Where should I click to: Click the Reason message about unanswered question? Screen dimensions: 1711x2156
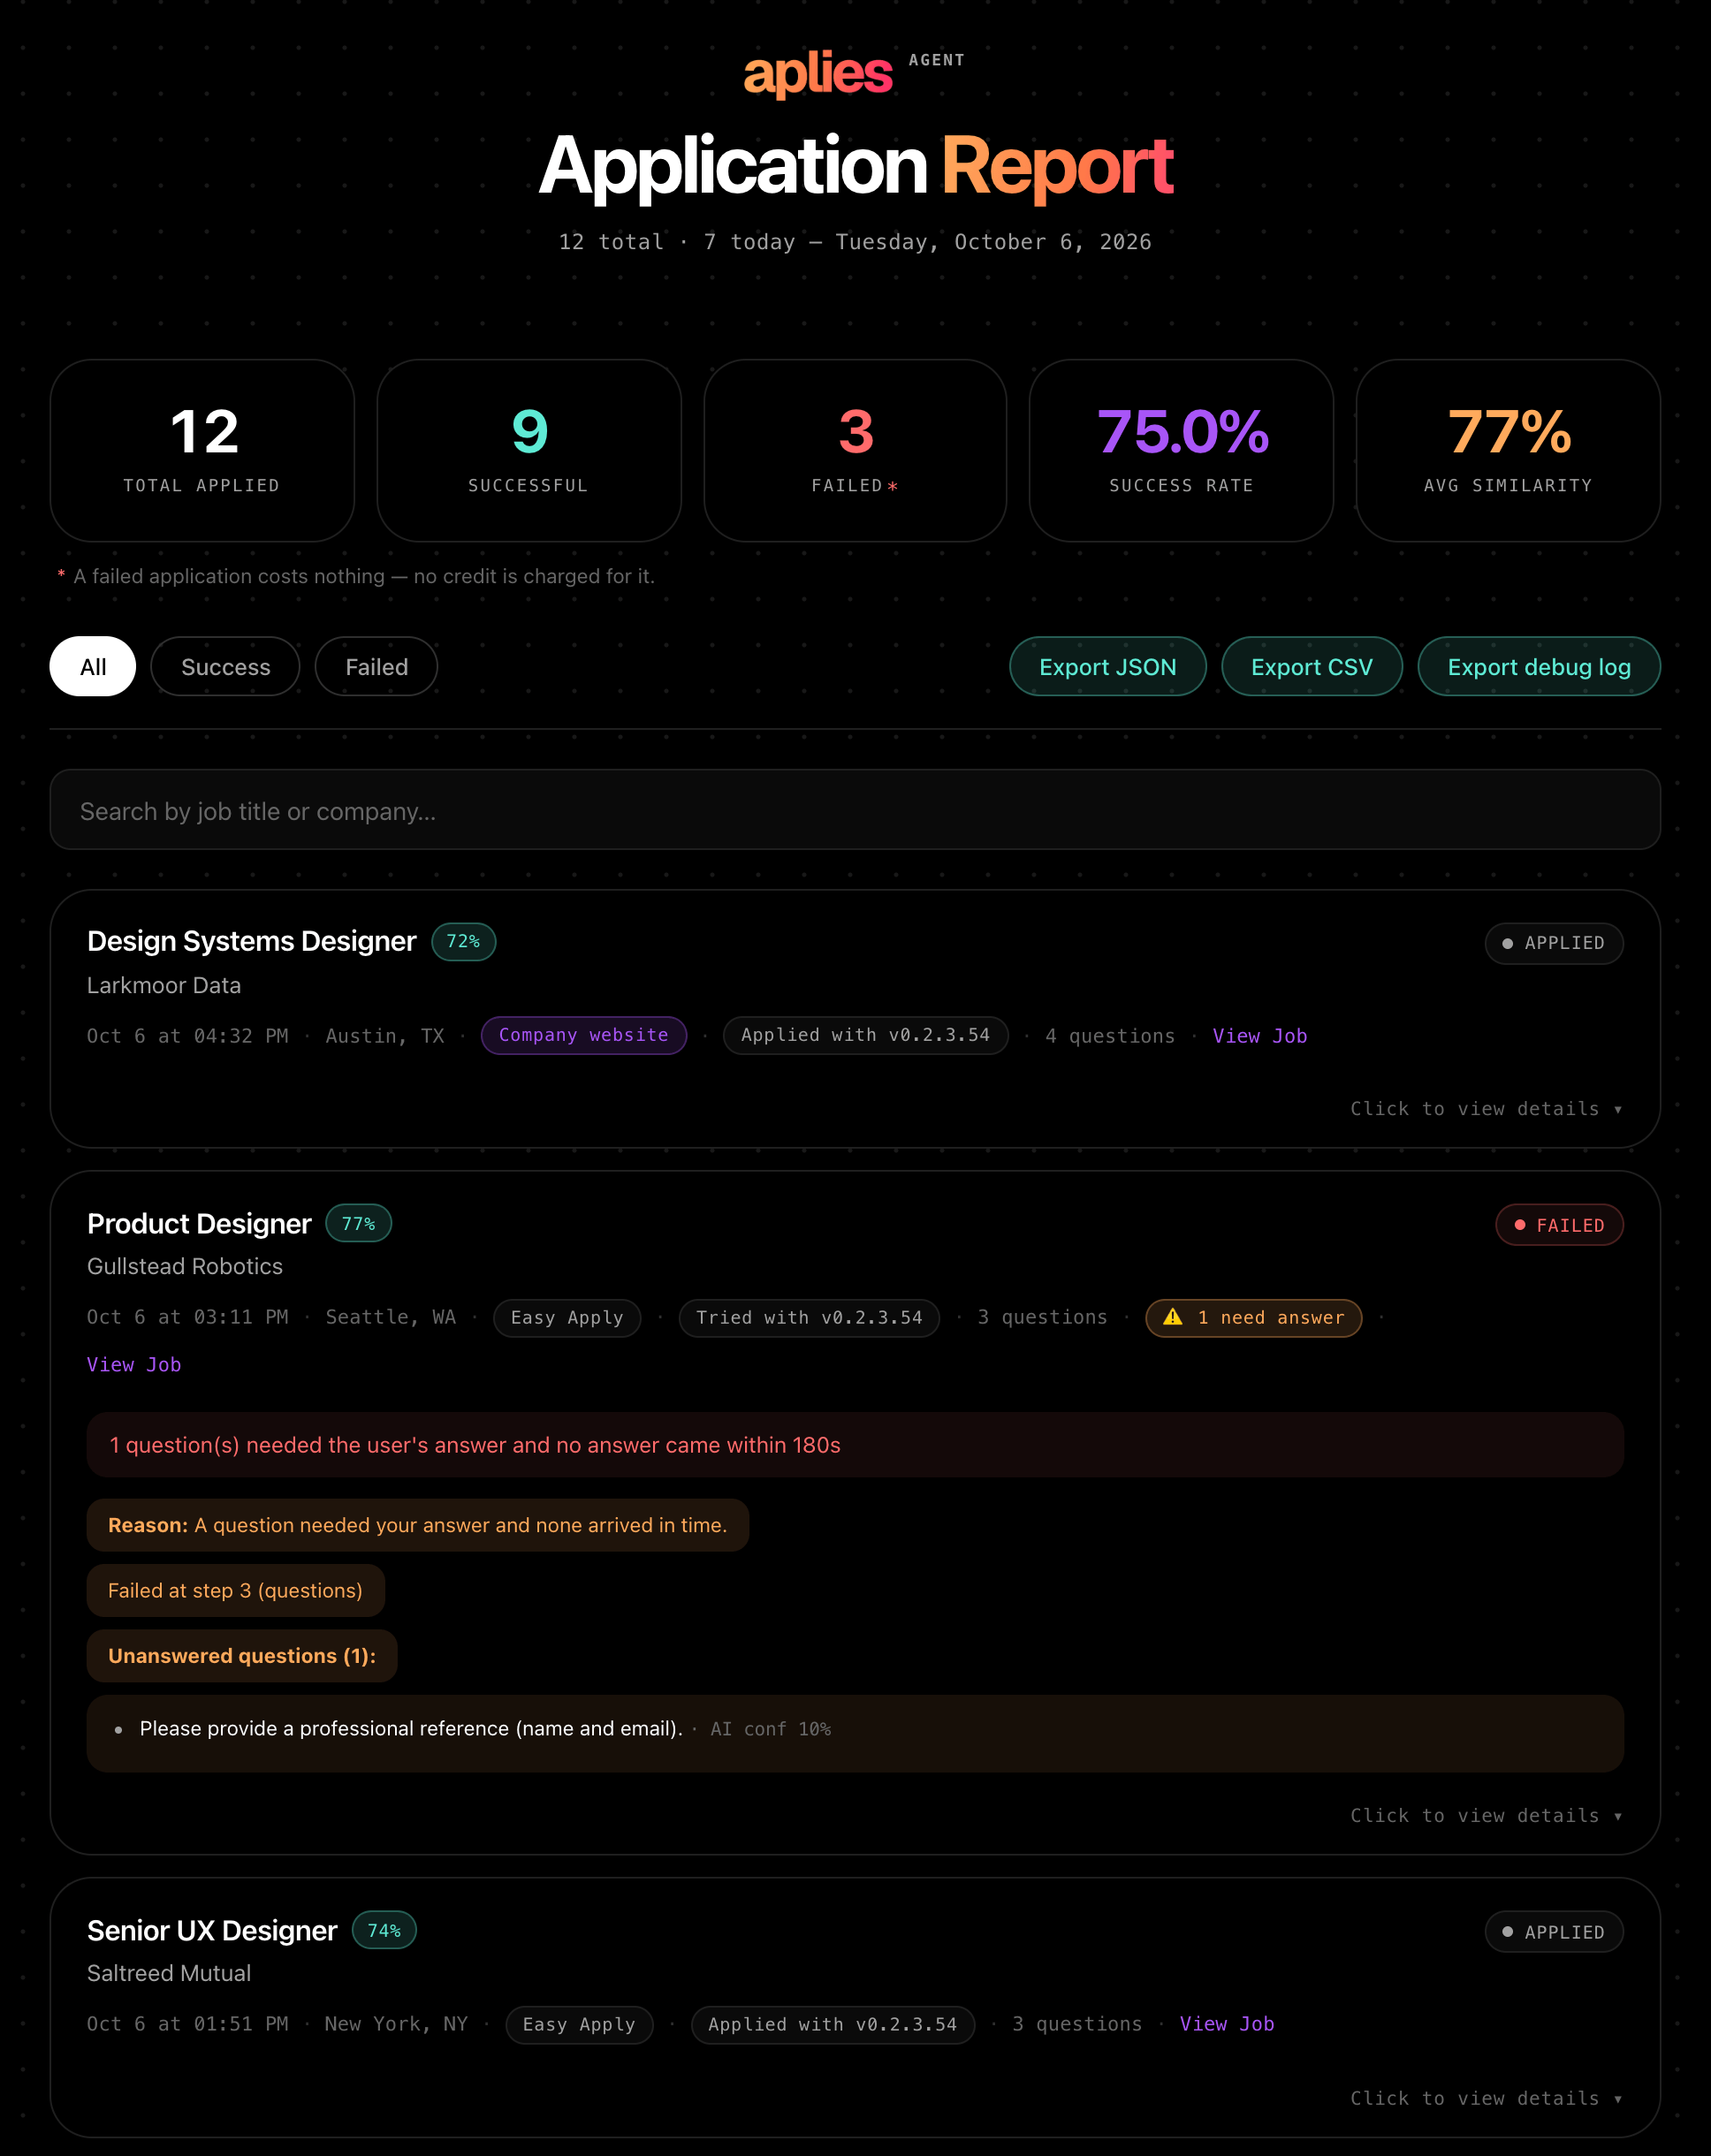click(x=418, y=1525)
